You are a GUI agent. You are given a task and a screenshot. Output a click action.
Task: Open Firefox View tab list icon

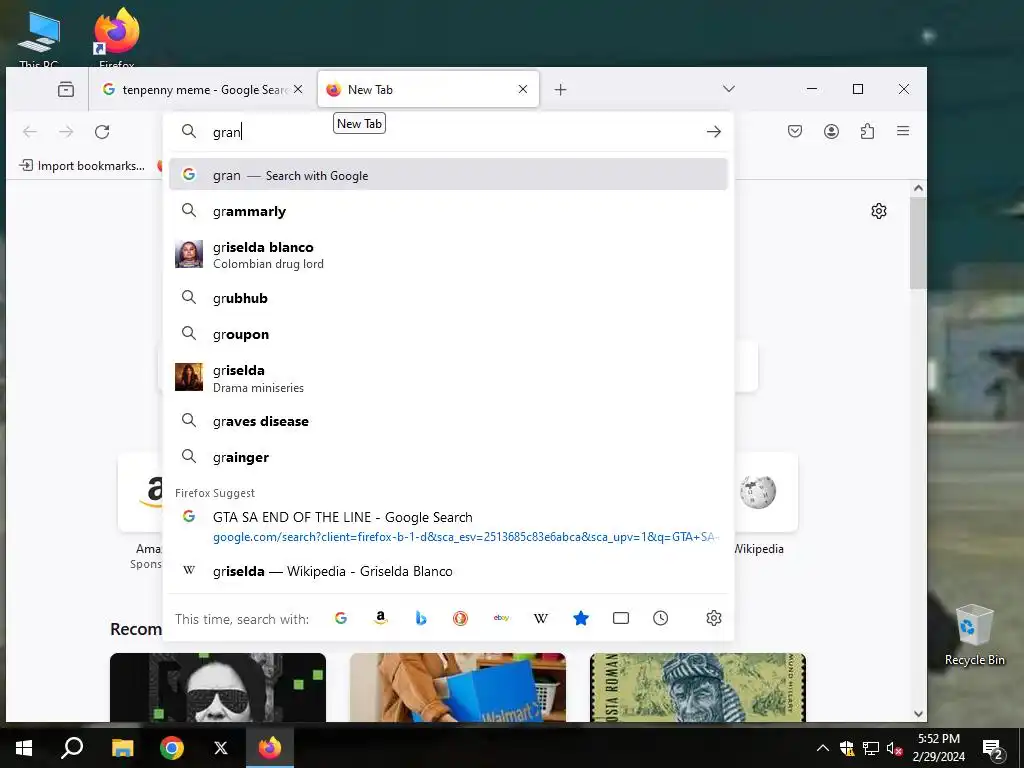coord(66,89)
